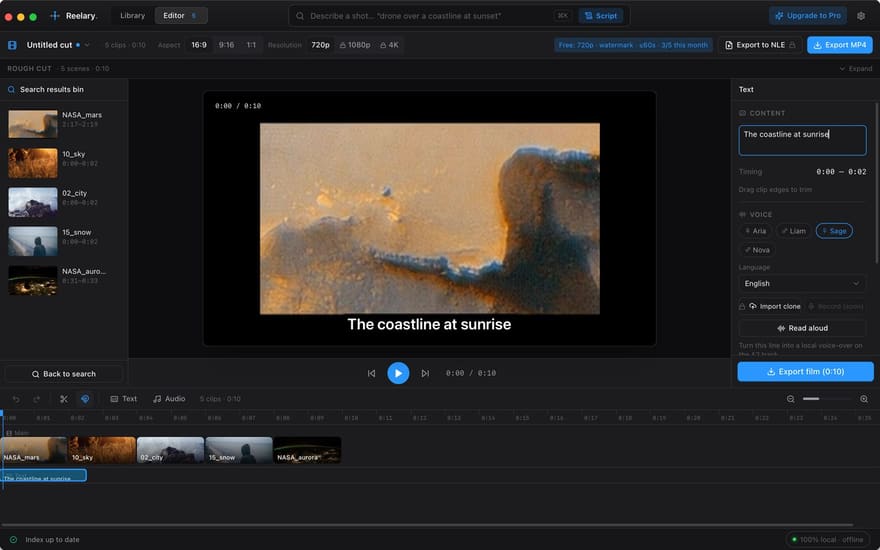Play the preview
This screenshot has width=880, height=550.
398,373
